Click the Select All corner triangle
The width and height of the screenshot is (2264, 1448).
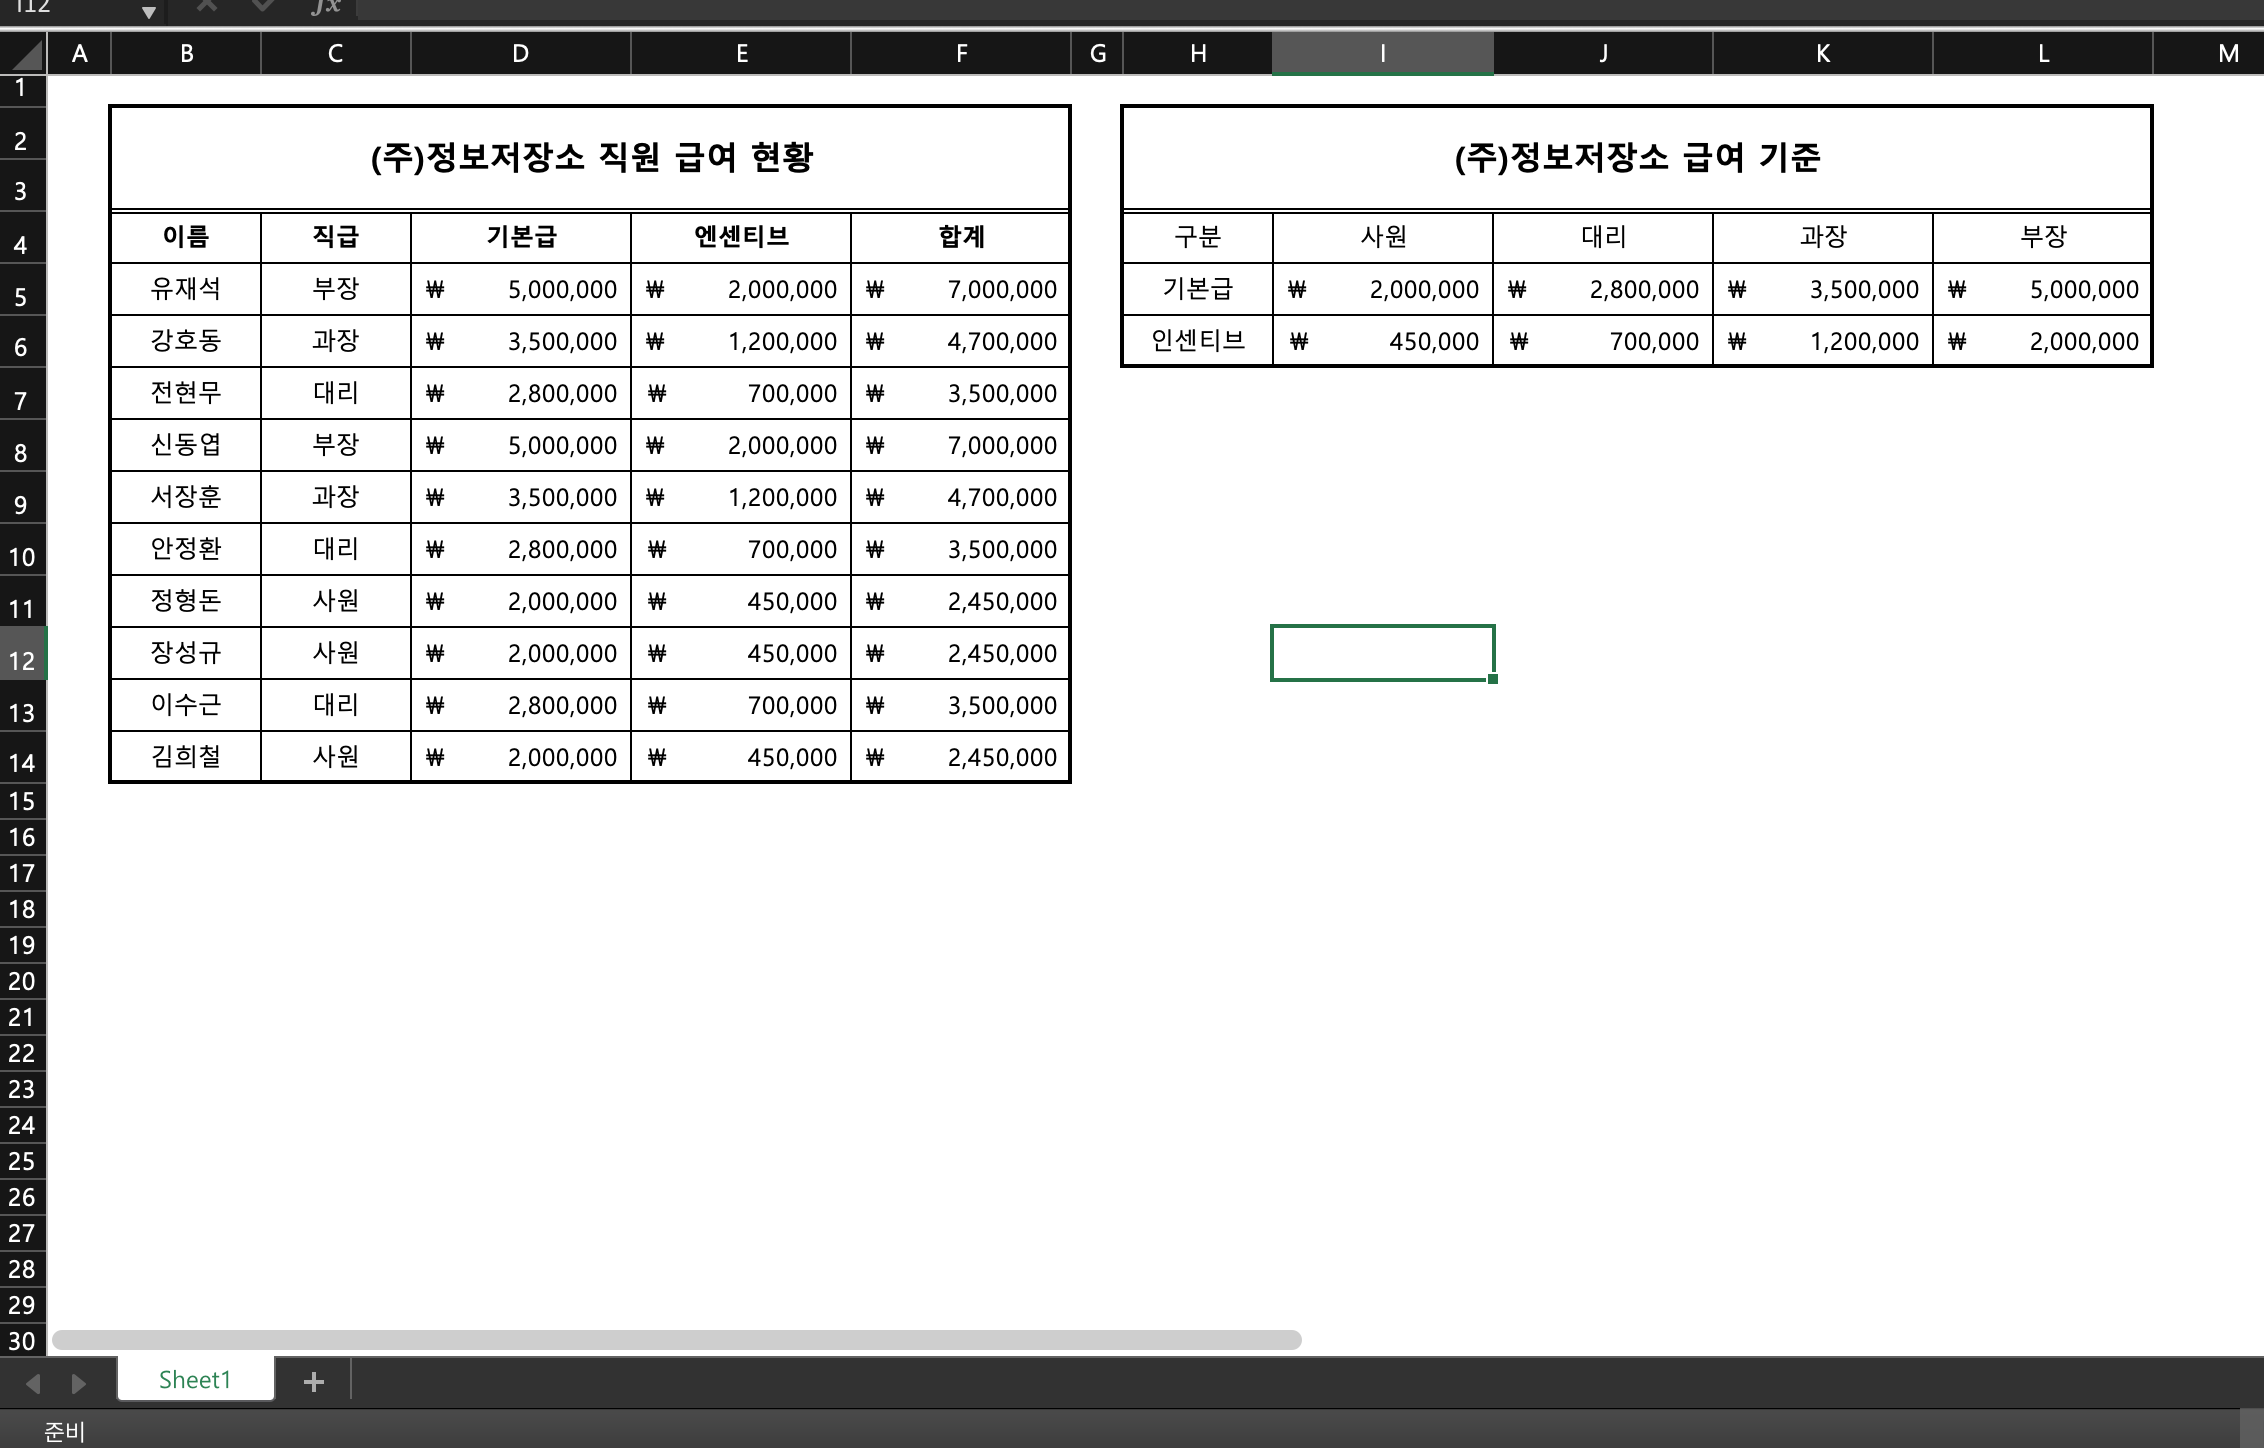[28, 54]
